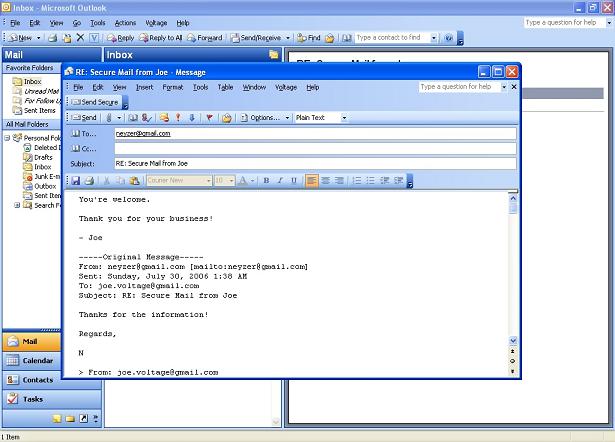The image size is (615, 442).
Task: Click the Print icon in Outlook main toolbar
Action: pos(53,38)
